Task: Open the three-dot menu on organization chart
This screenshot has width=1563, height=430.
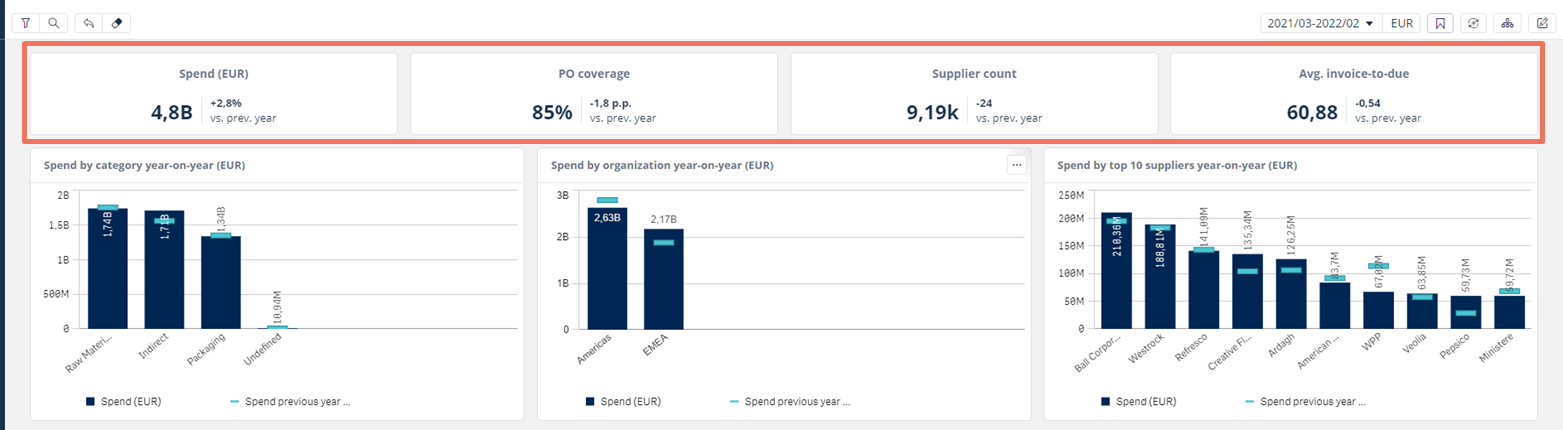Action: 1017,165
